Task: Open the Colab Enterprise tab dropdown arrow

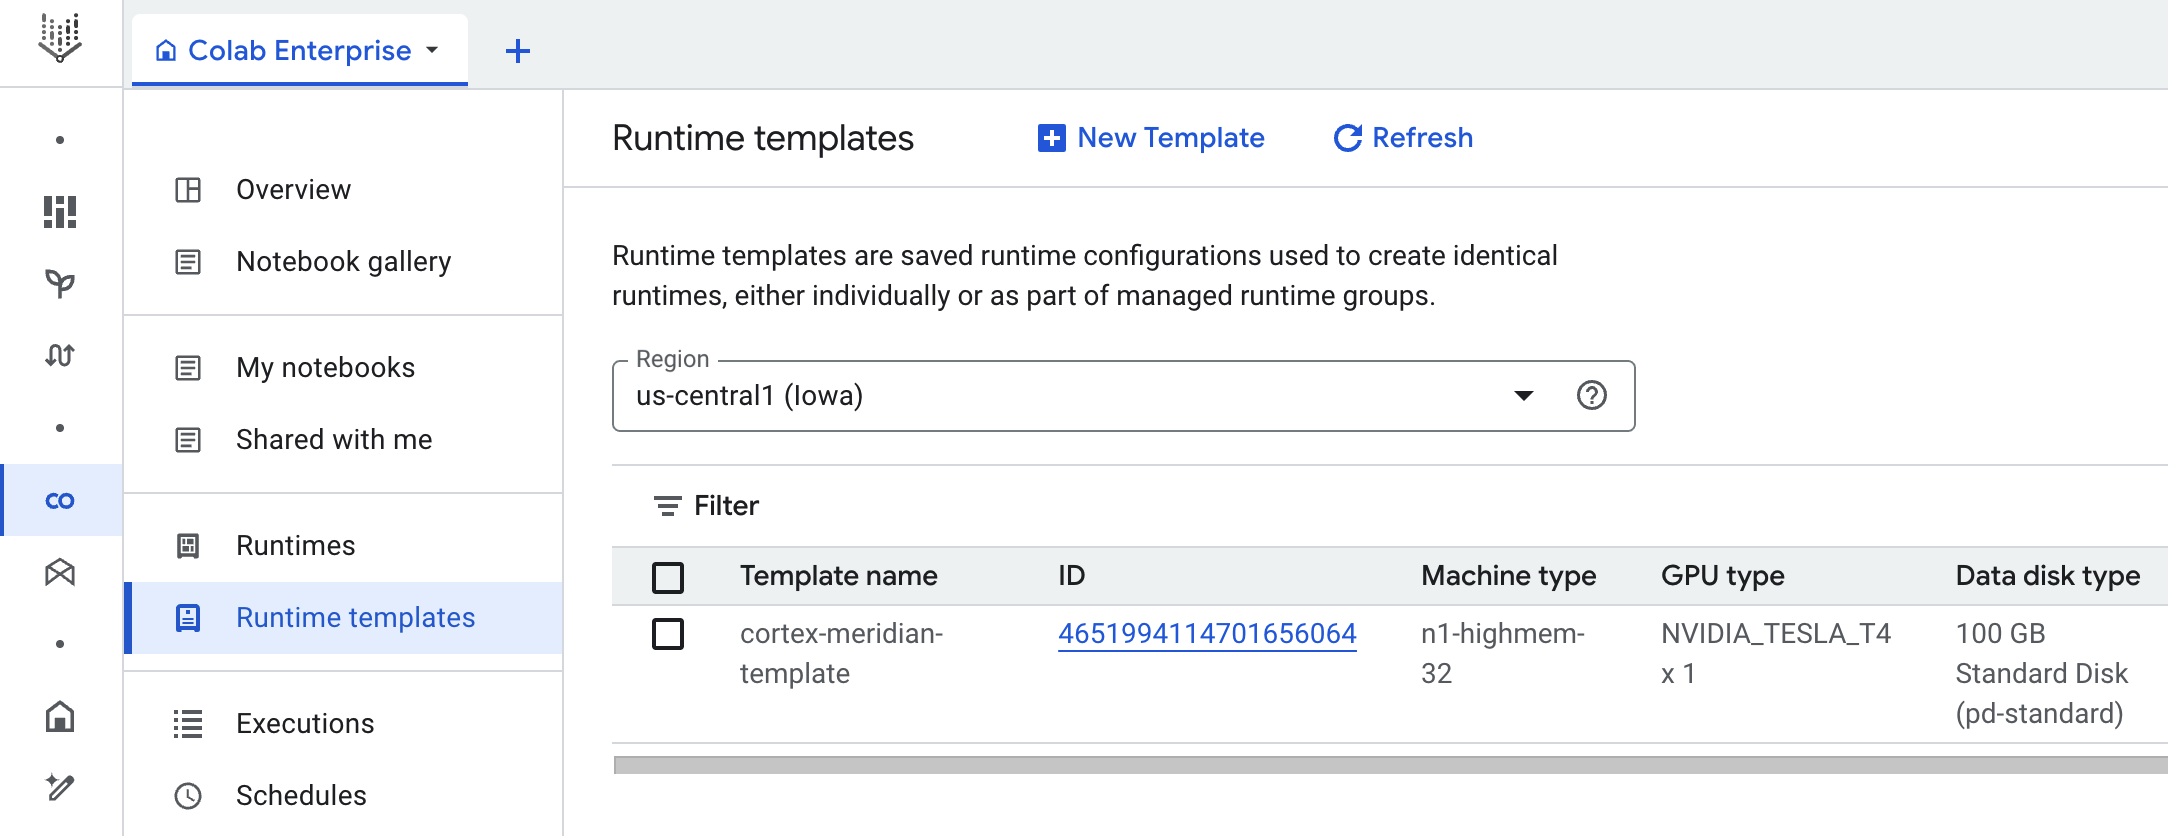Action: point(433,50)
